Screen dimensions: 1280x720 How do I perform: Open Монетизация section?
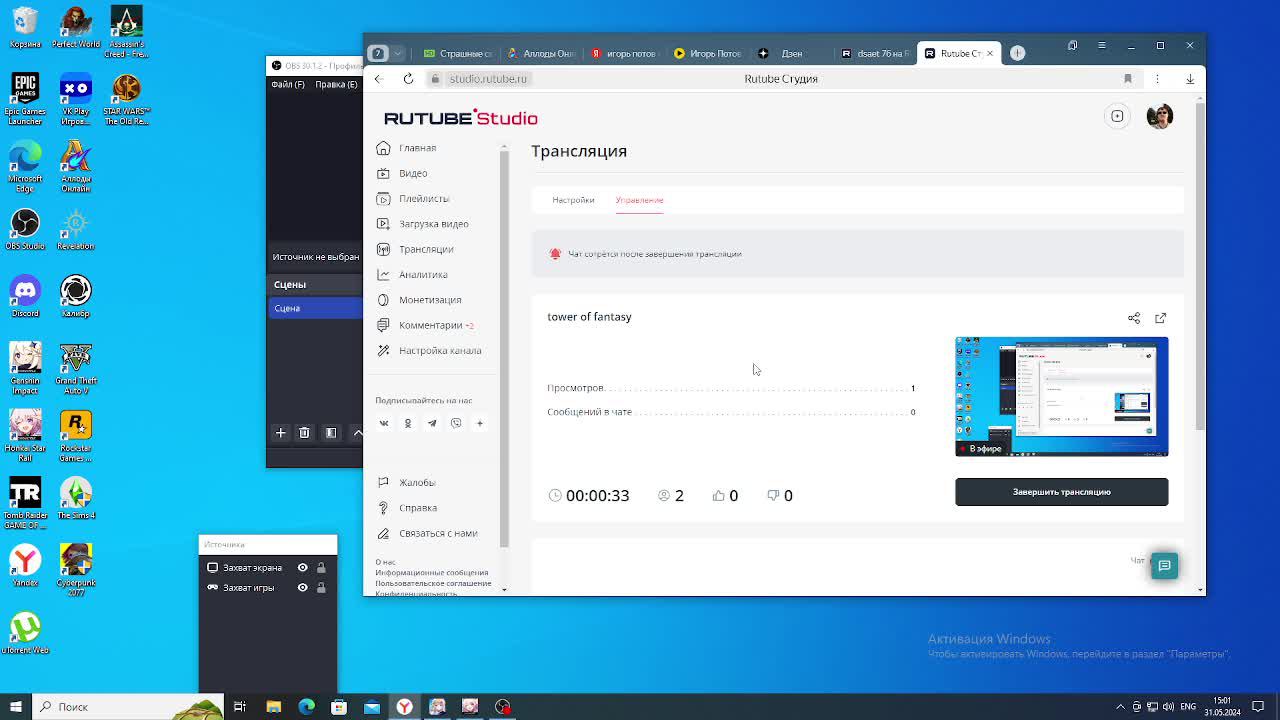coord(429,300)
